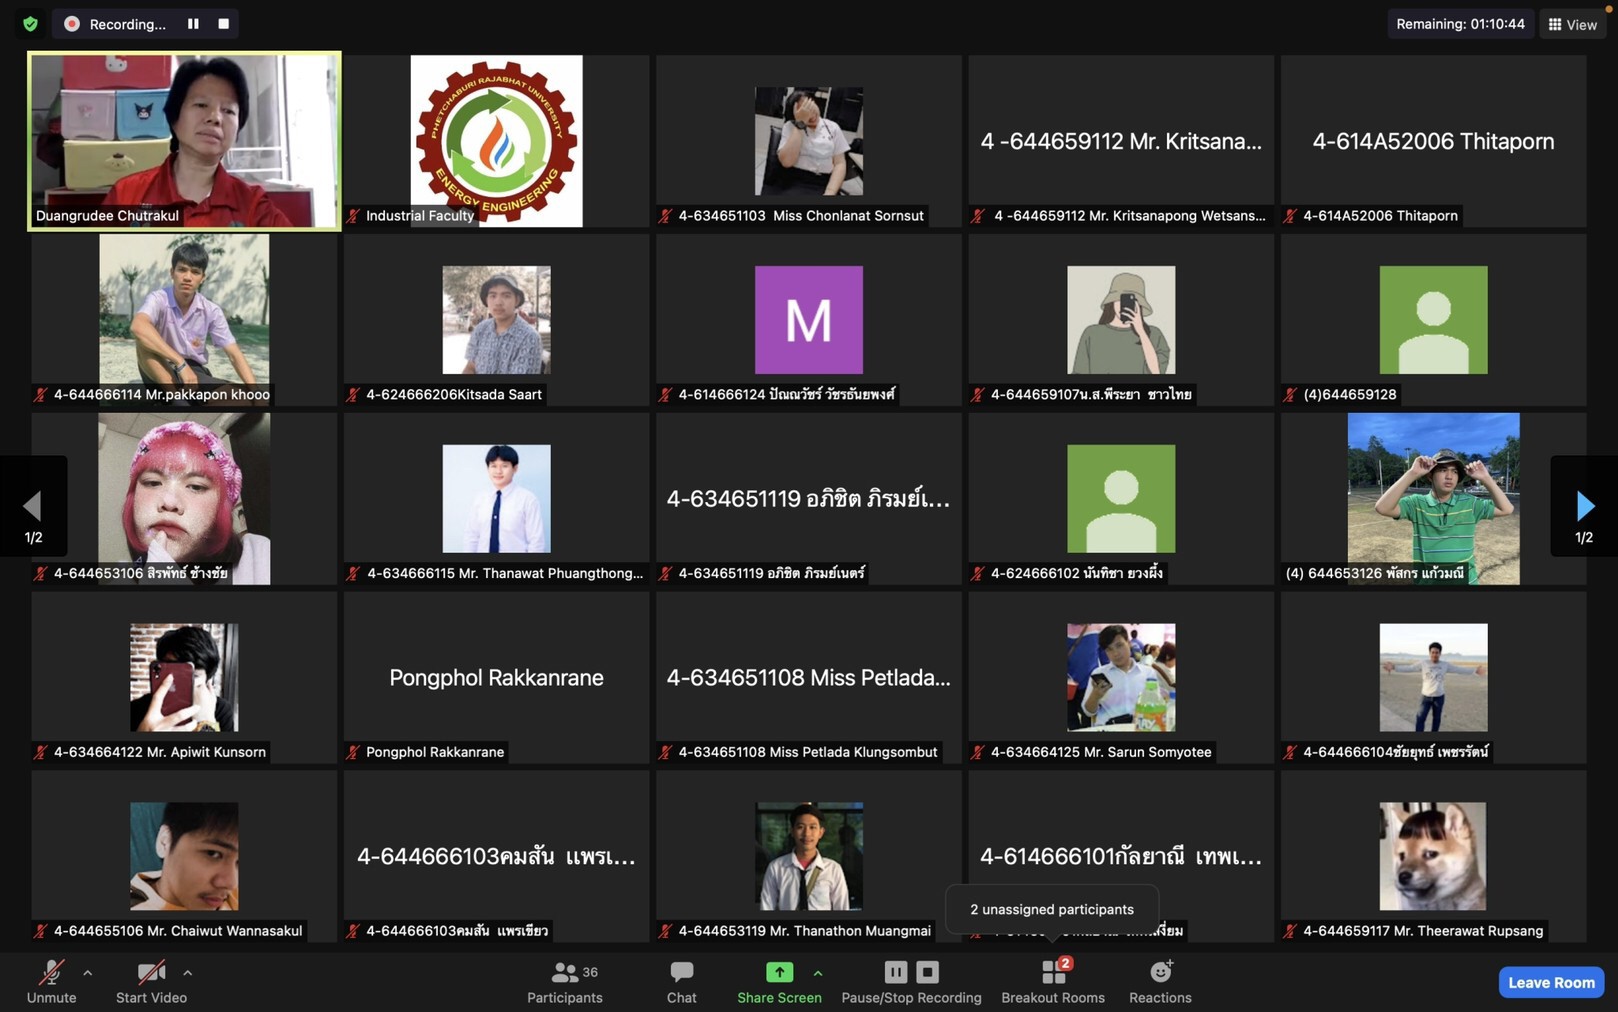Open Breakout Rooms
Screen dimensions: 1618x1012
pyautogui.click(x=1053, y=972)
